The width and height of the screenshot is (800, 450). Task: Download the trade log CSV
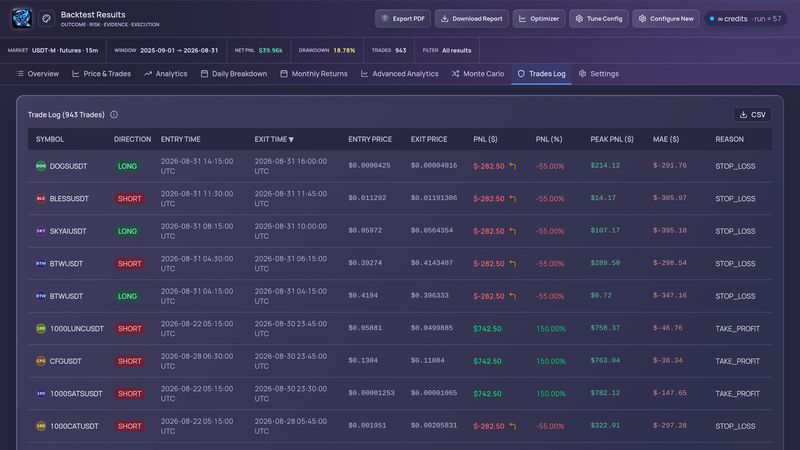coord(752,115)
